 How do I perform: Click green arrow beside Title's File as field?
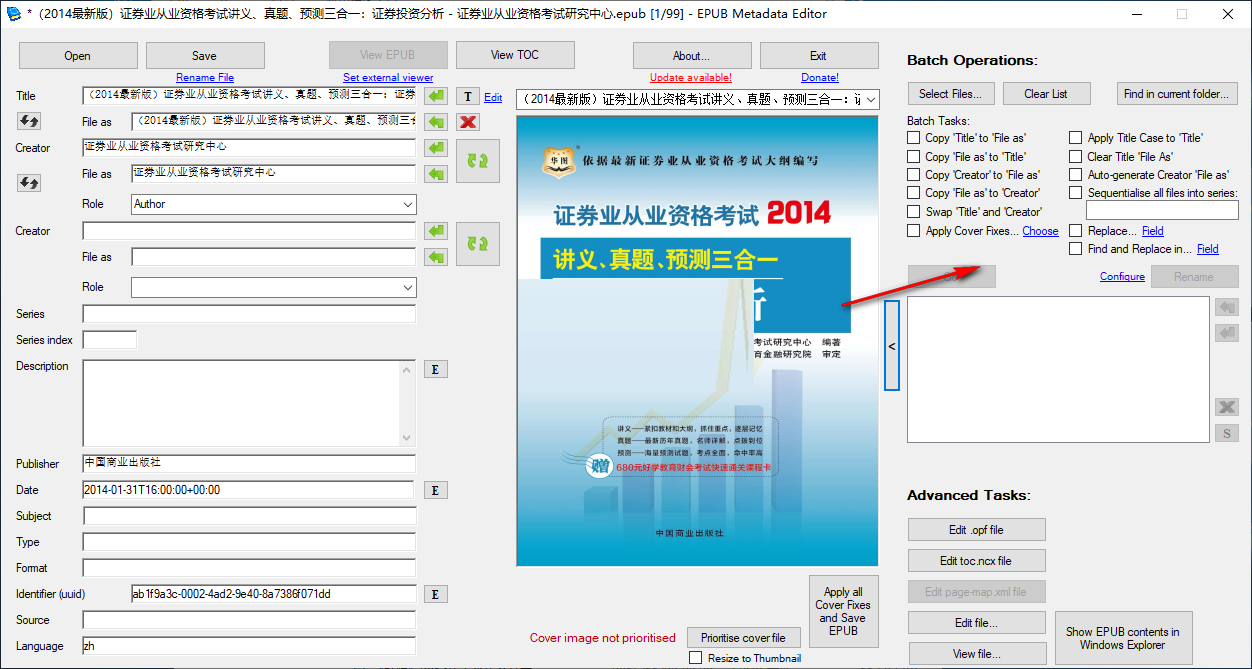pos(435,122)
